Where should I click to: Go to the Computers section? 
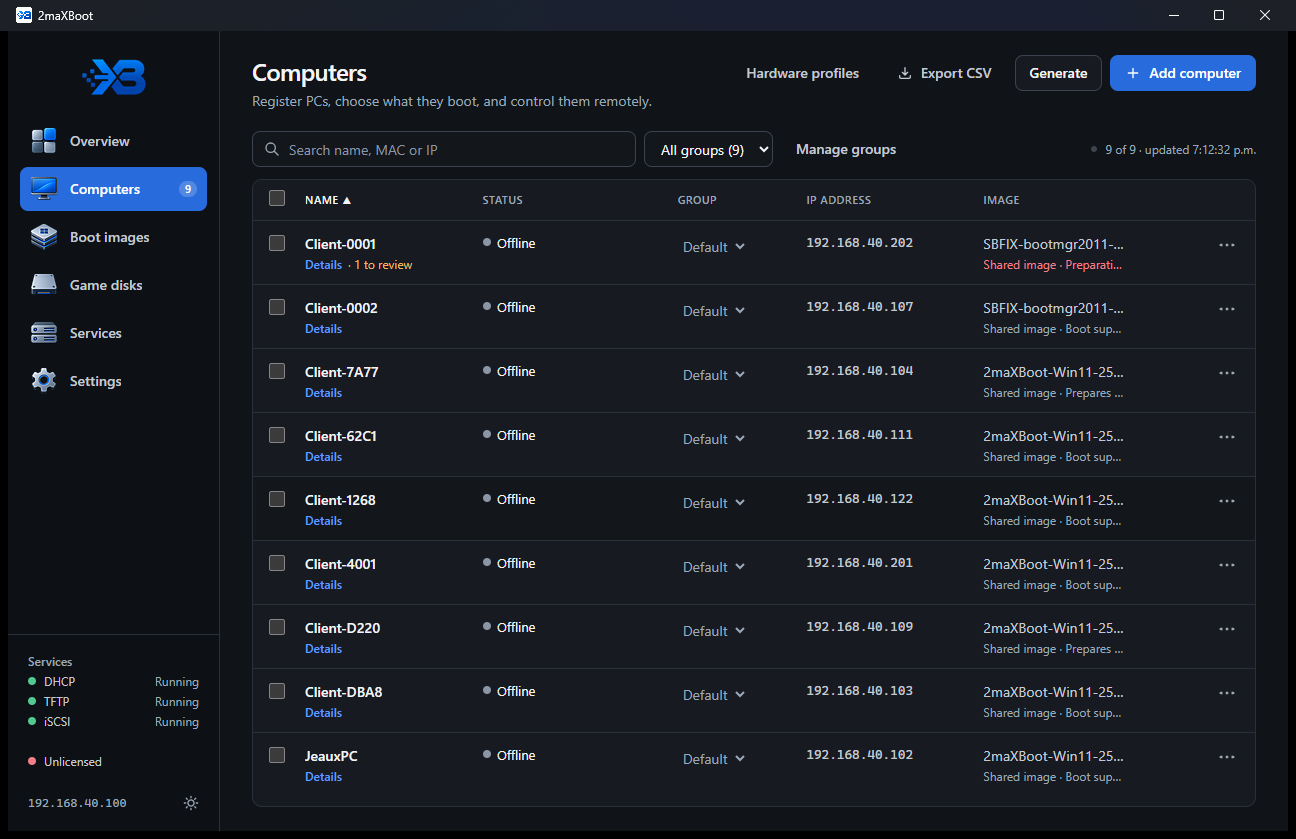113,189
